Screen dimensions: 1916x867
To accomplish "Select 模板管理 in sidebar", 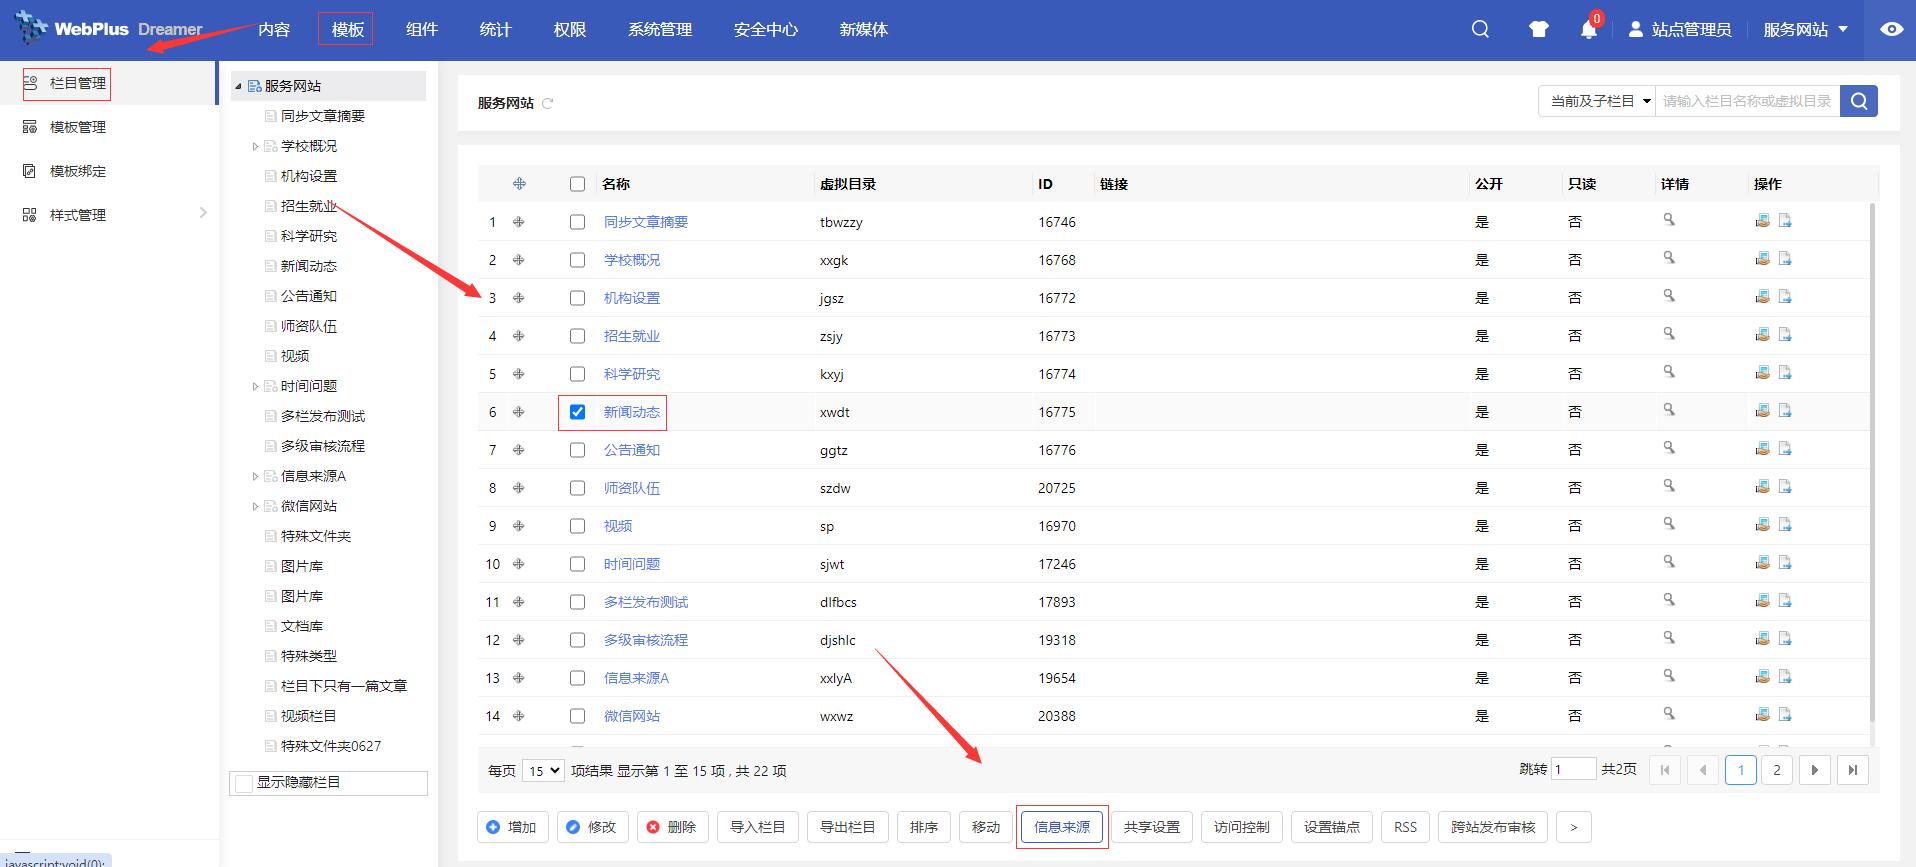I will click(77, 127).
